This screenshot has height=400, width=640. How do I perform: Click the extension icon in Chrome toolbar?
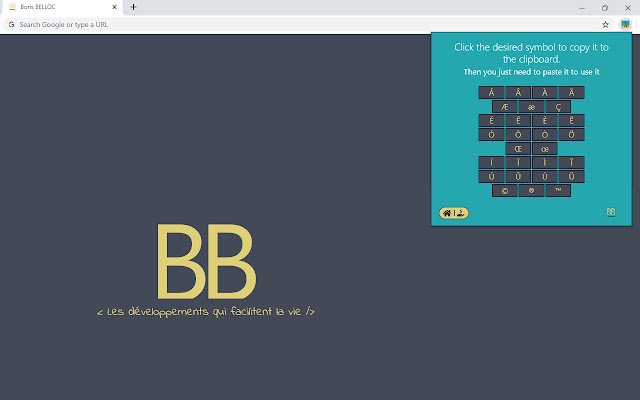point(625,24)
